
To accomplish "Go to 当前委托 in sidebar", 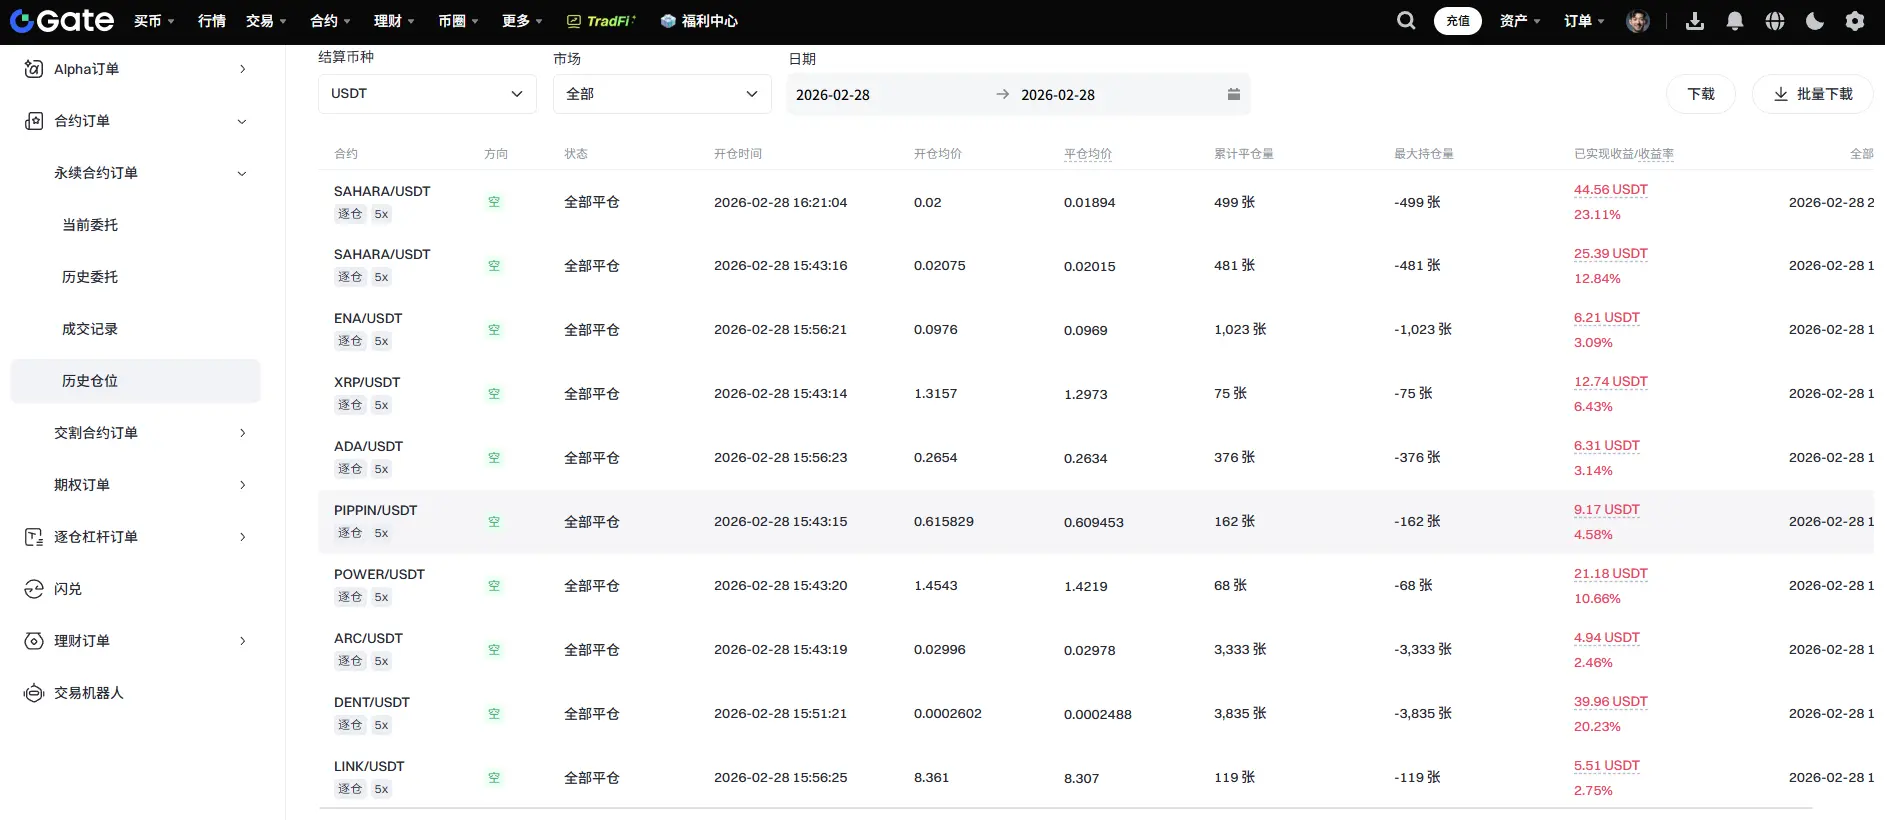I will [x=90, y=225].
